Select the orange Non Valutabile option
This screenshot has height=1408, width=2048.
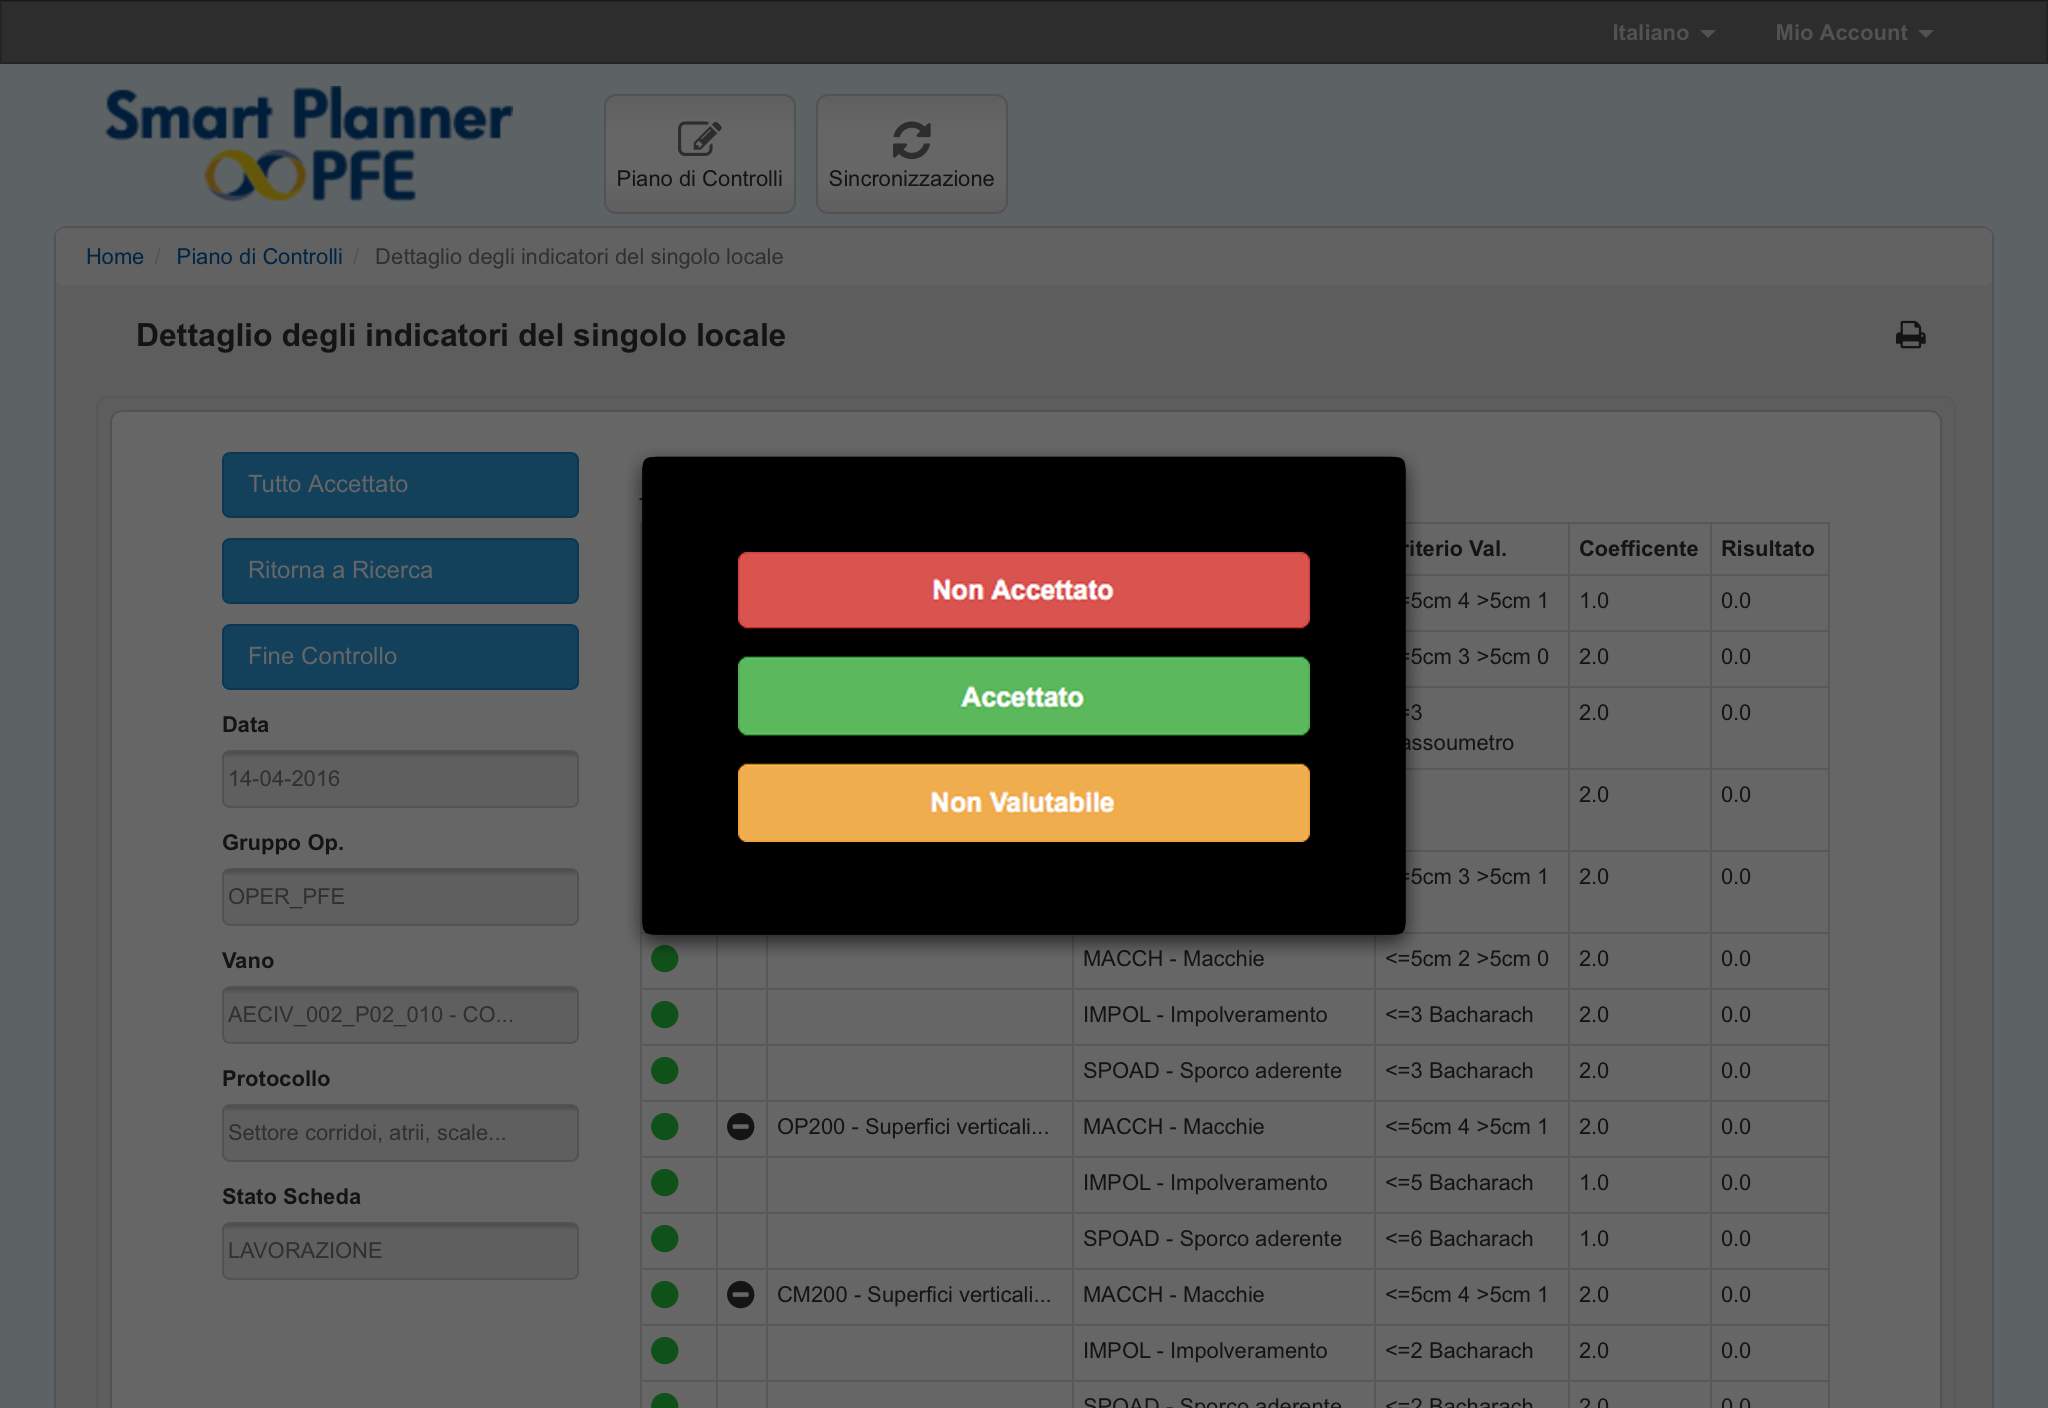click(1023, 803)
